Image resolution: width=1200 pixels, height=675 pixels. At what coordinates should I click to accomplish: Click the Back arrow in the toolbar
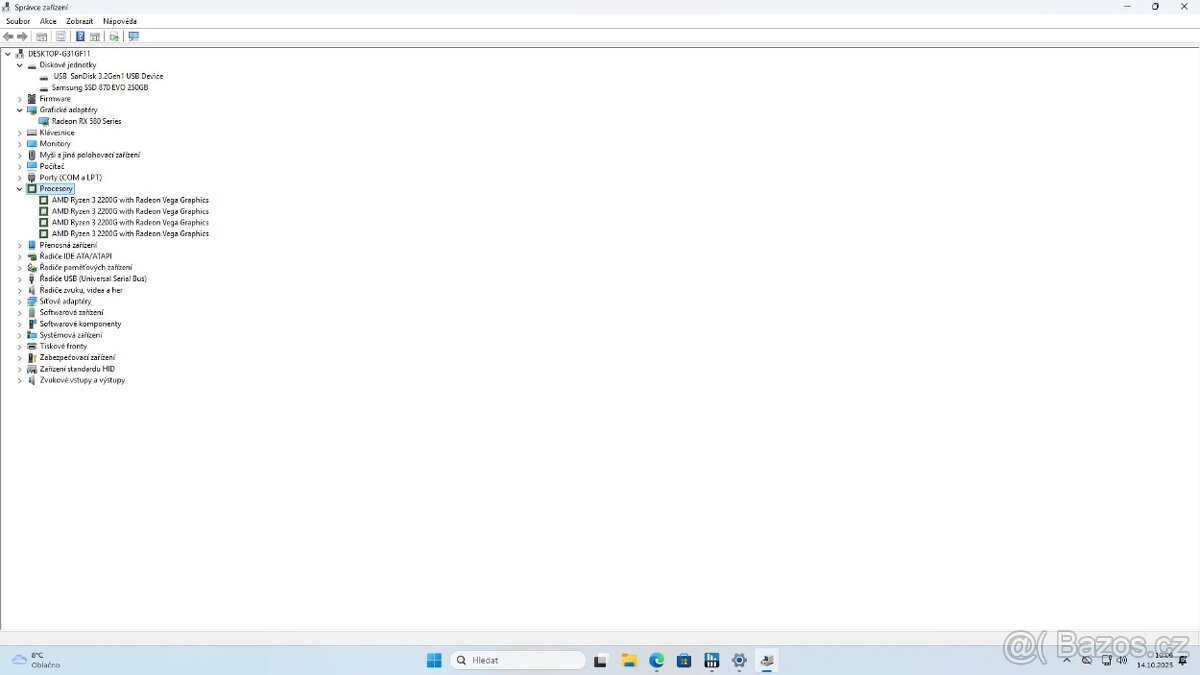(9, 37)
